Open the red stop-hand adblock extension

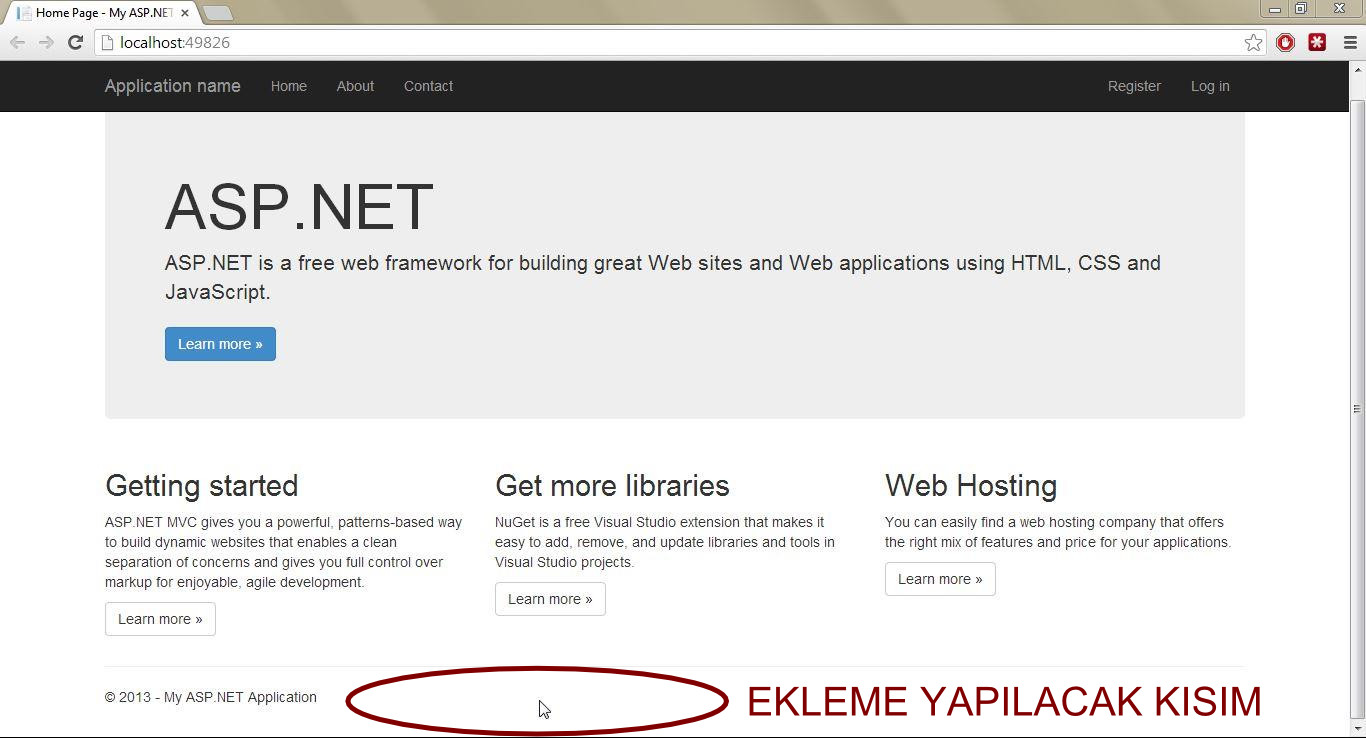pyautogui.click(x=1286, y=42)
